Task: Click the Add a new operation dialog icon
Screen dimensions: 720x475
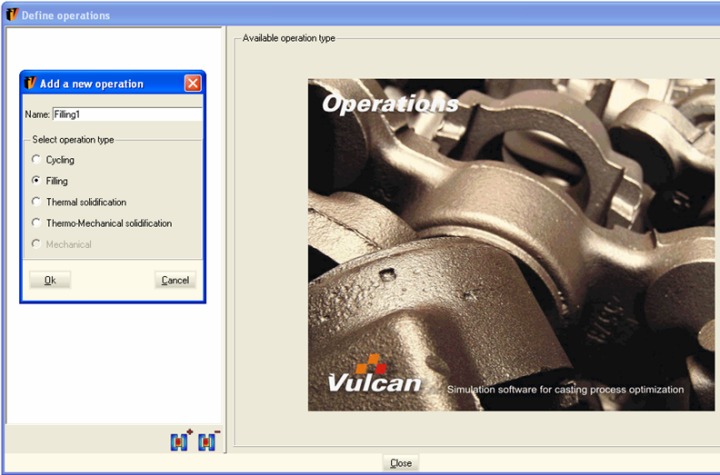Action: pyautogui.click(x=30, y=84)
